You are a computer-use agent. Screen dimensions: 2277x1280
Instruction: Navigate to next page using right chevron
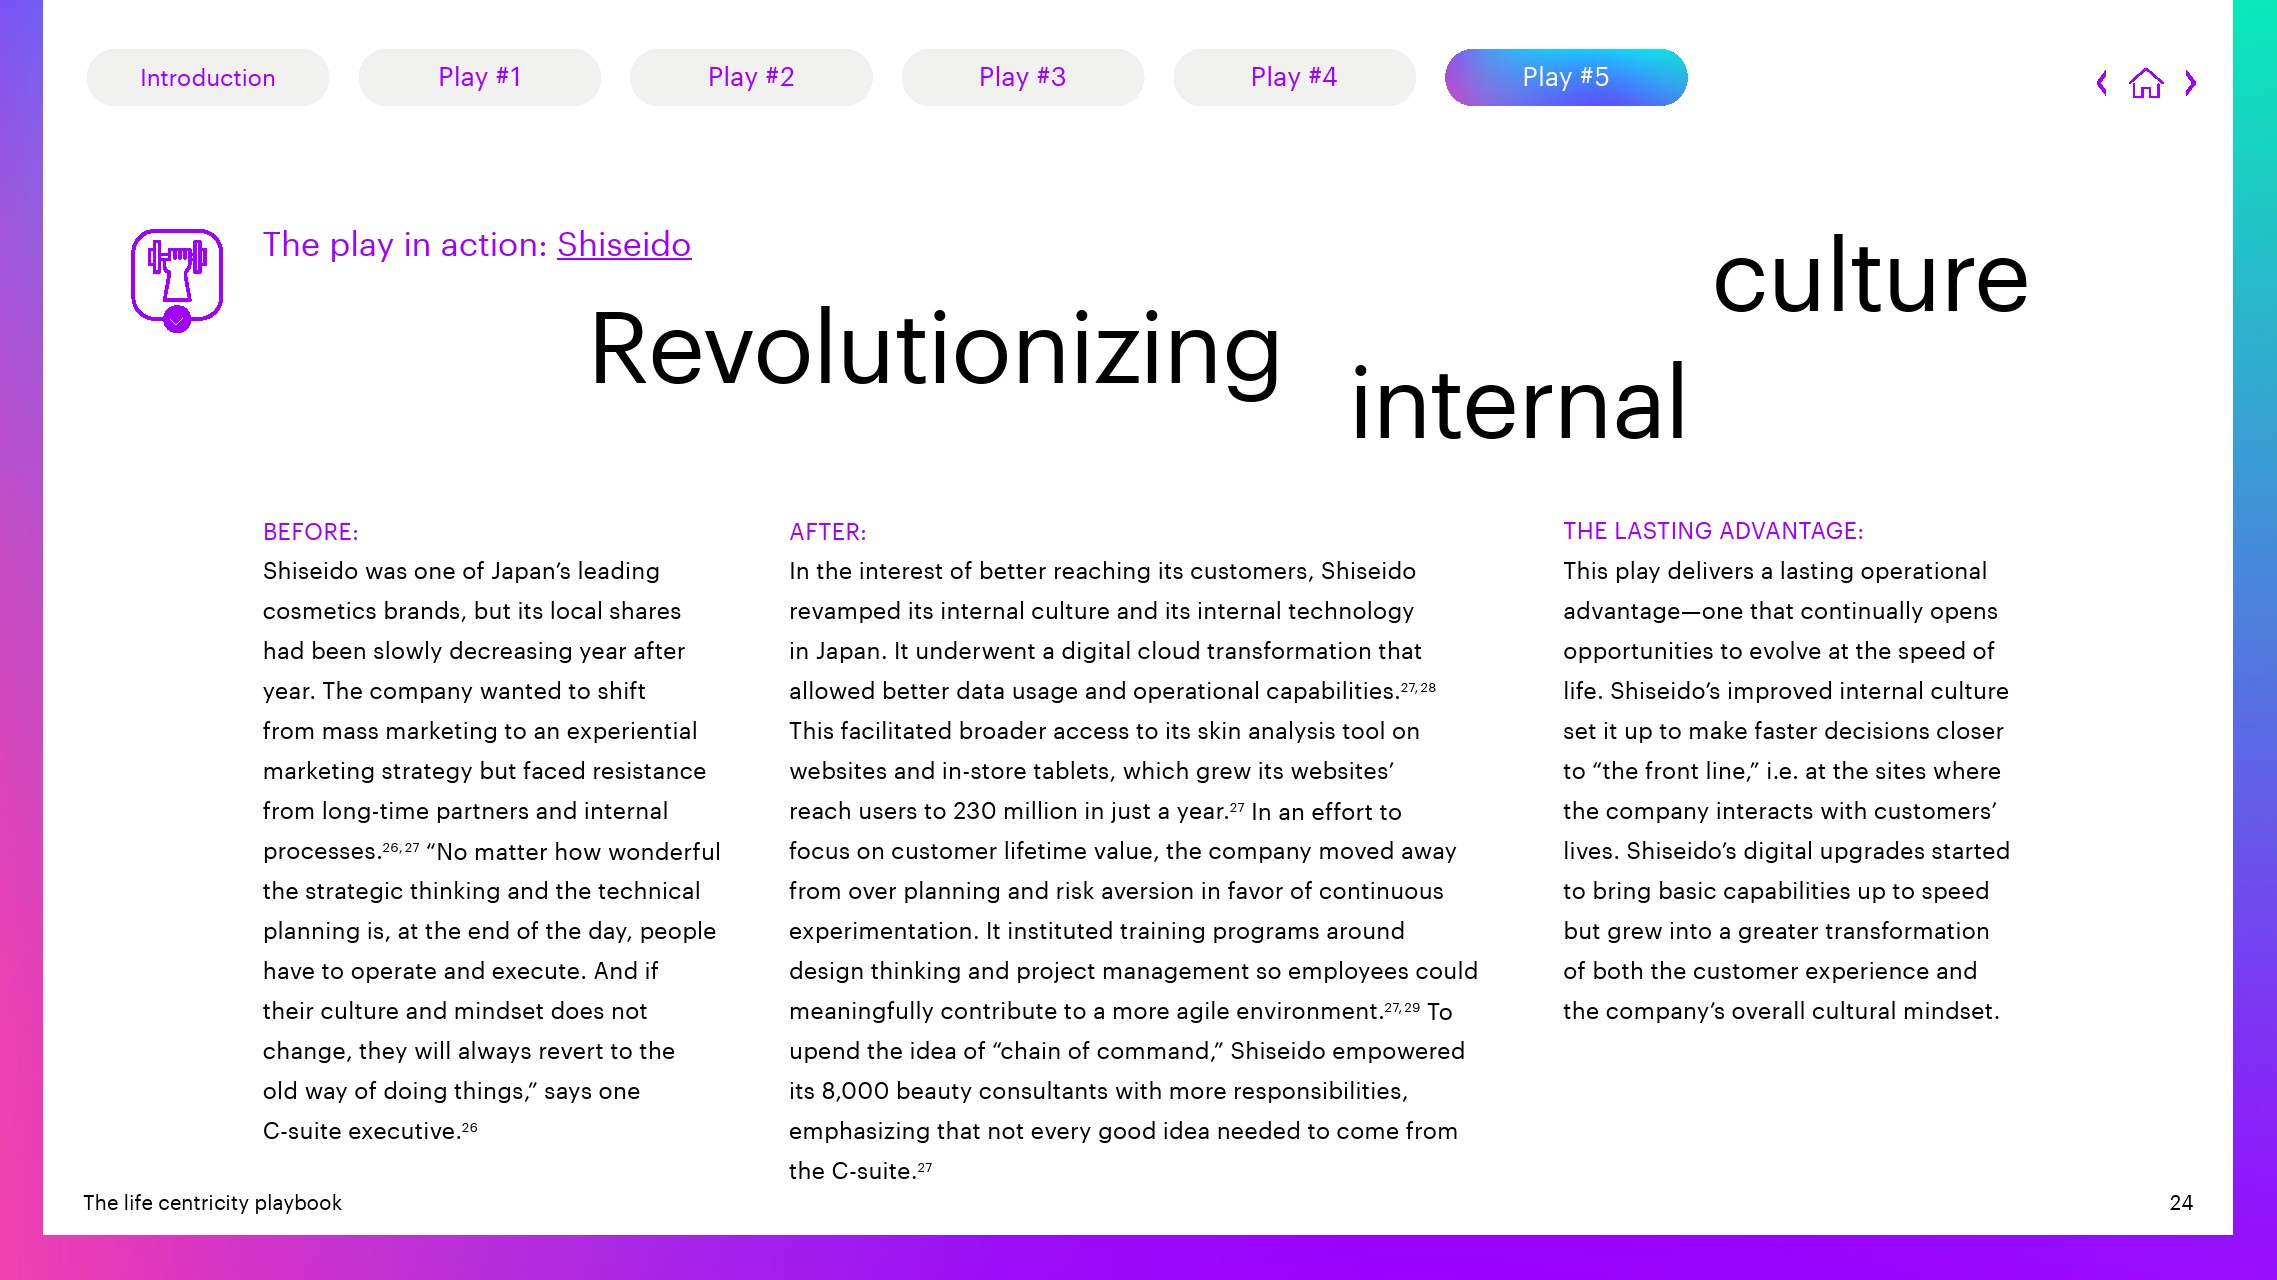pos(2191,83)
